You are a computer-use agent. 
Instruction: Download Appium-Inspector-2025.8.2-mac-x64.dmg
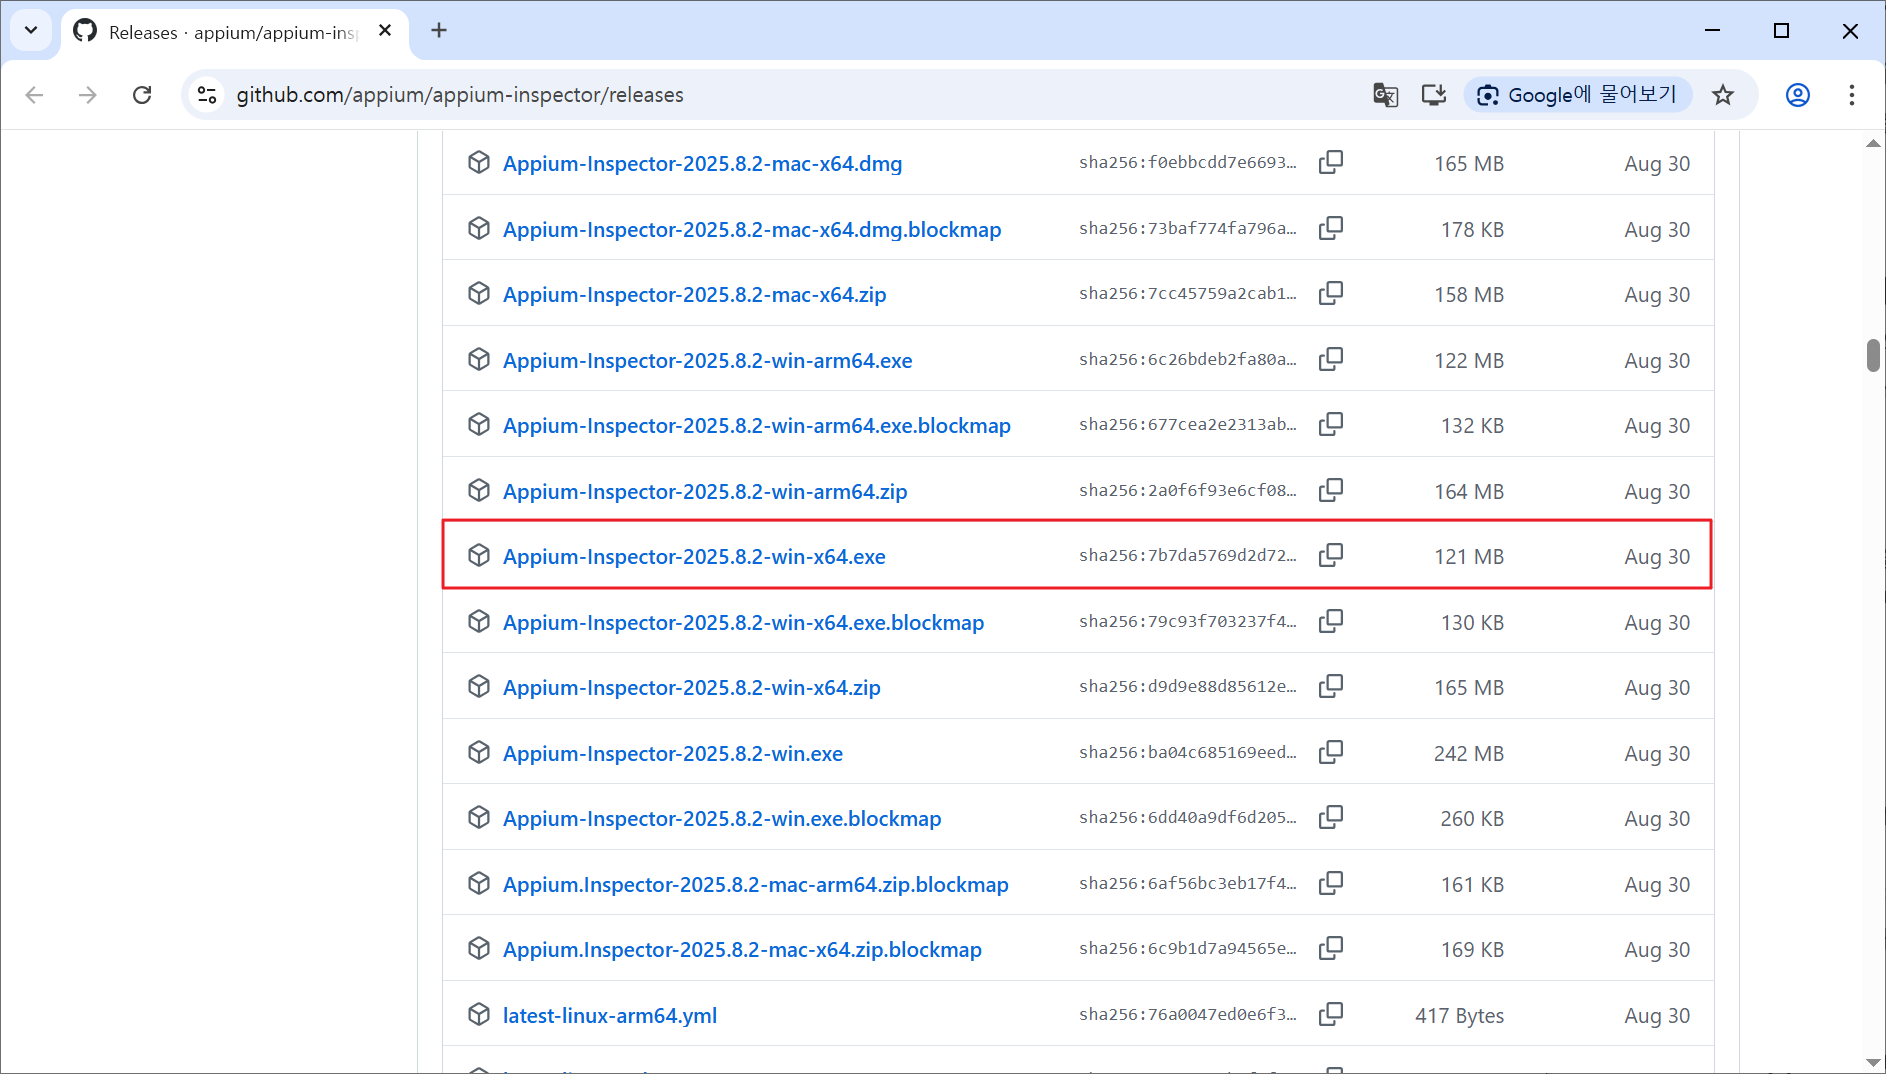(x=702, y=163)
